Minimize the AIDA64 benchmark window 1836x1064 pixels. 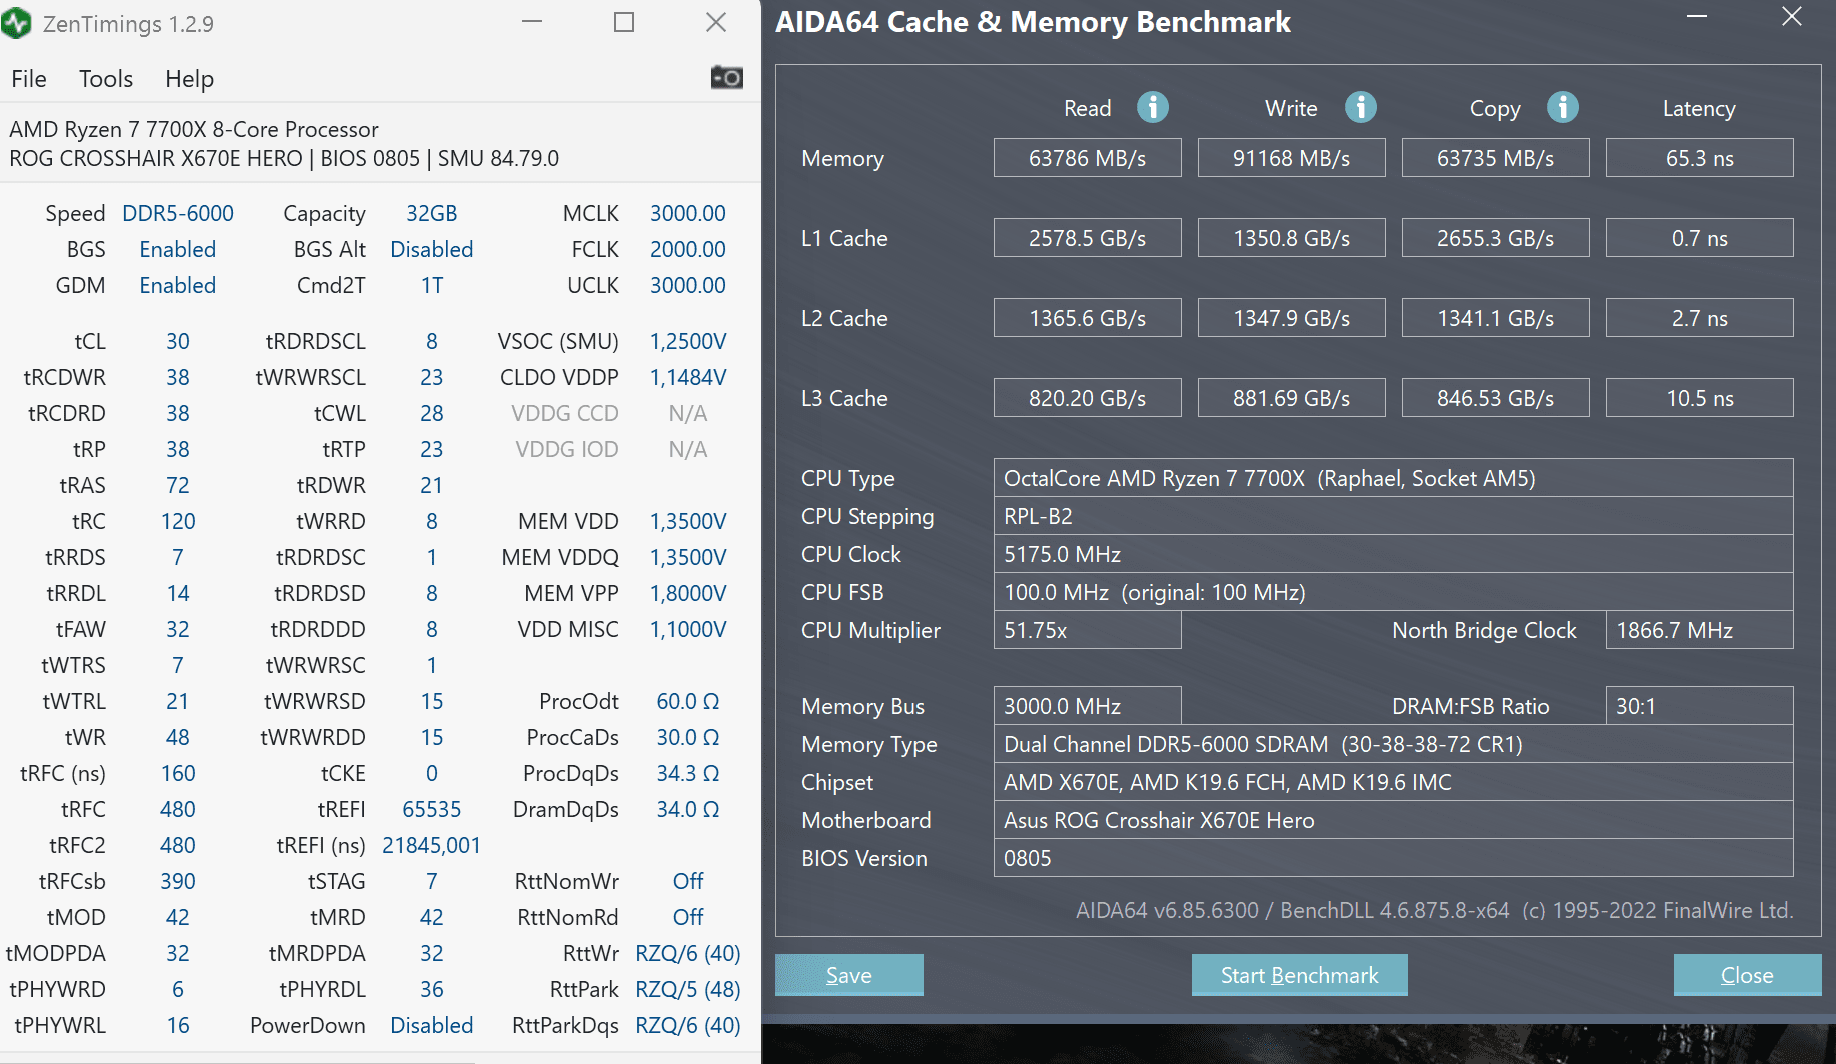[1697, 17]
